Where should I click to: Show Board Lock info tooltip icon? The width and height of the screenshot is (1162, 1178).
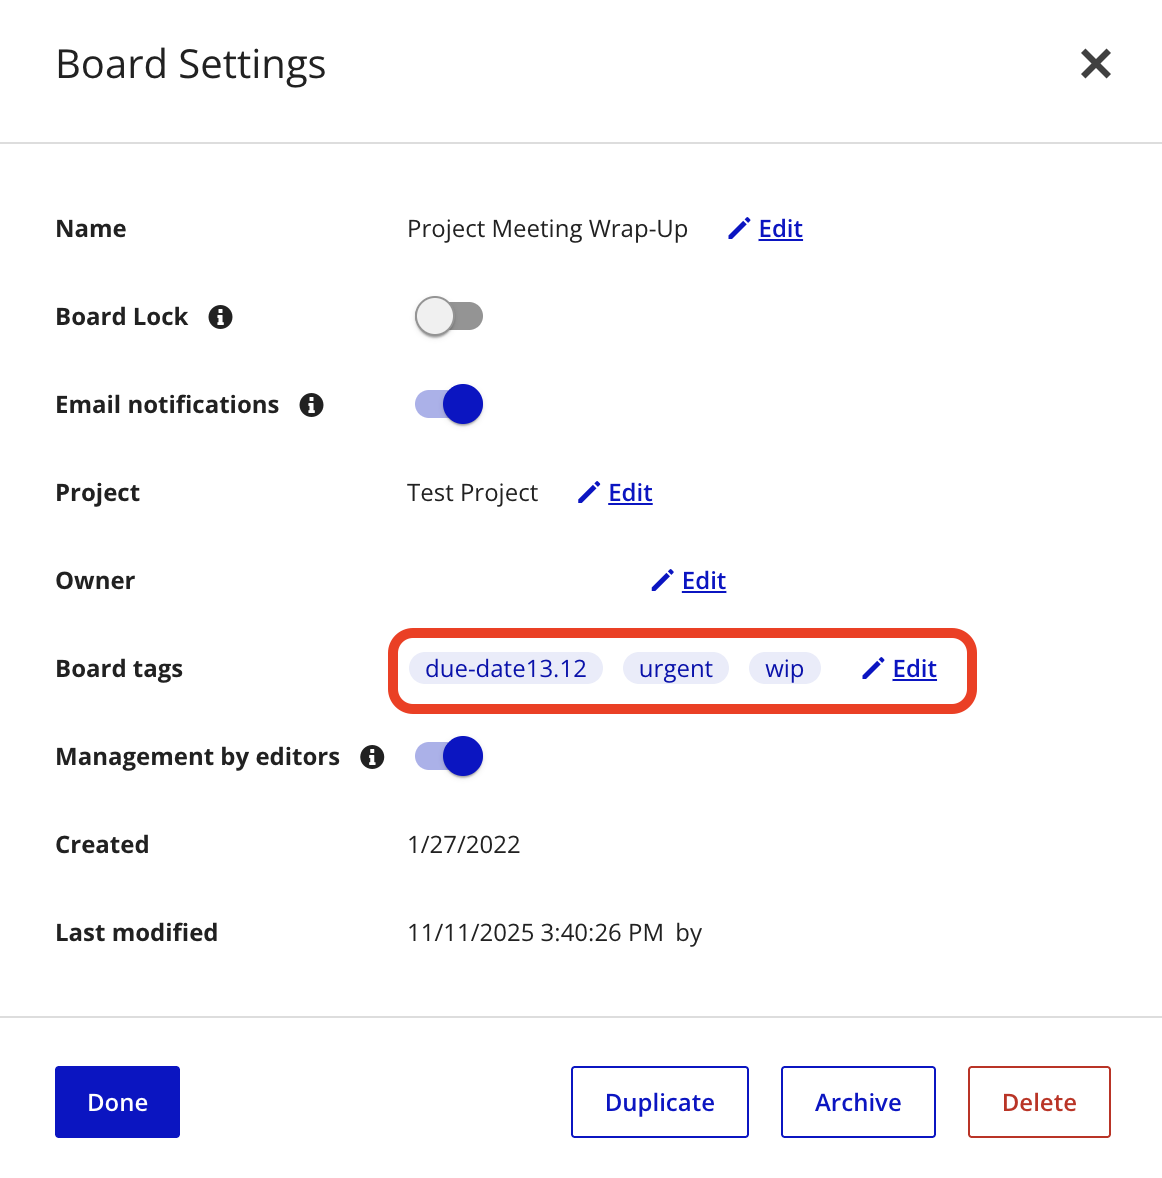[x=220, y=317]
